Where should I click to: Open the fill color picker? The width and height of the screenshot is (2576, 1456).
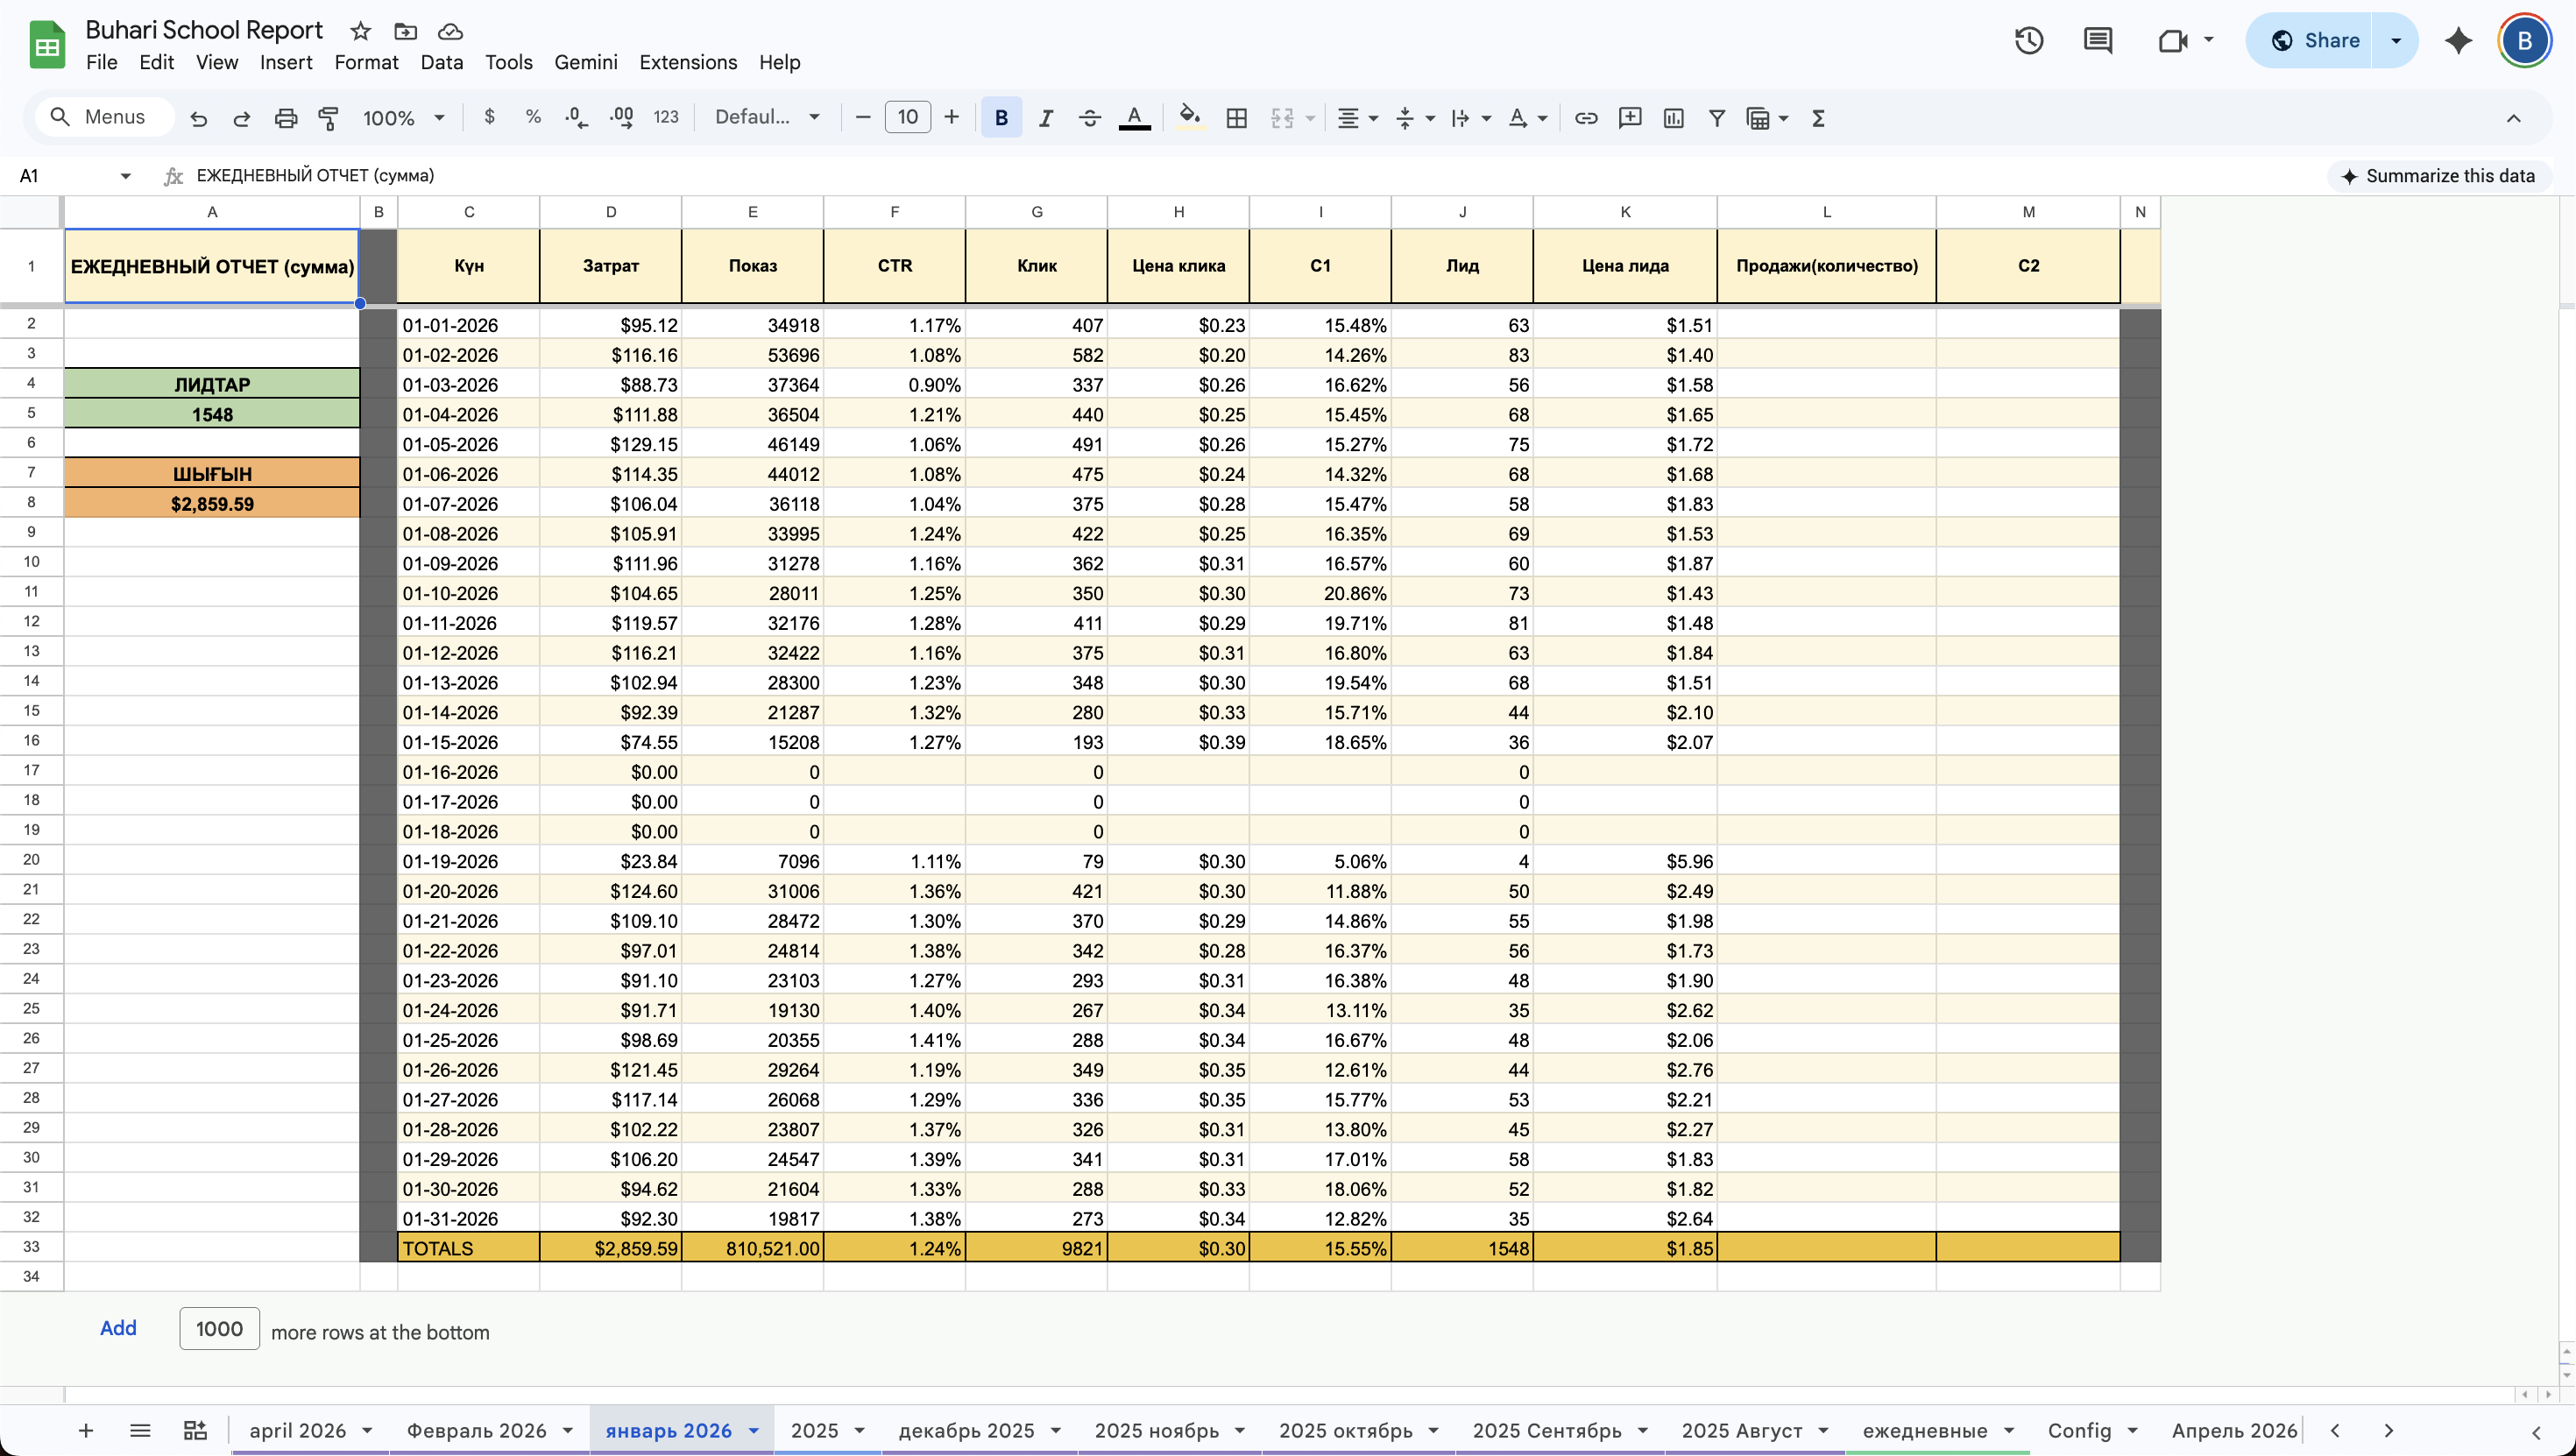tap(1189, 118)
